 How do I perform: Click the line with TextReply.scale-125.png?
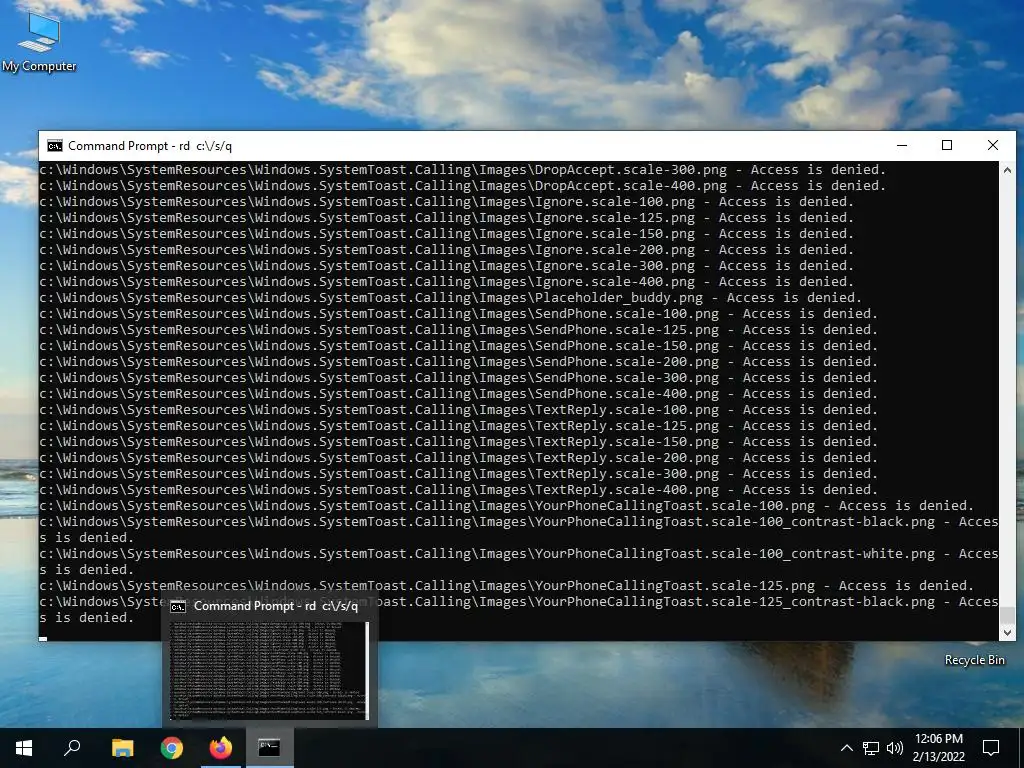(x=458, y=426)
